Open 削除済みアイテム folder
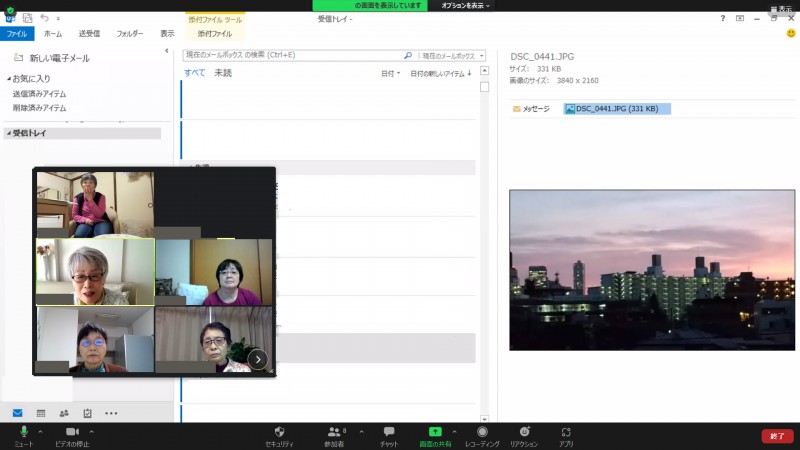This screenshot has height=450, width=800. [x=39, y=108]
